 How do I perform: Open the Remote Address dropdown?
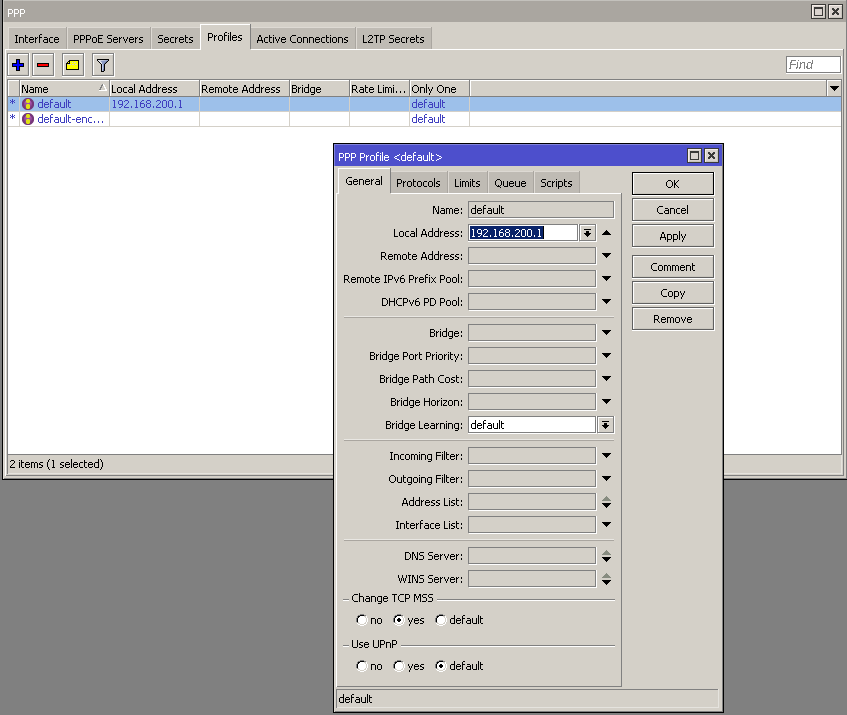607,255
